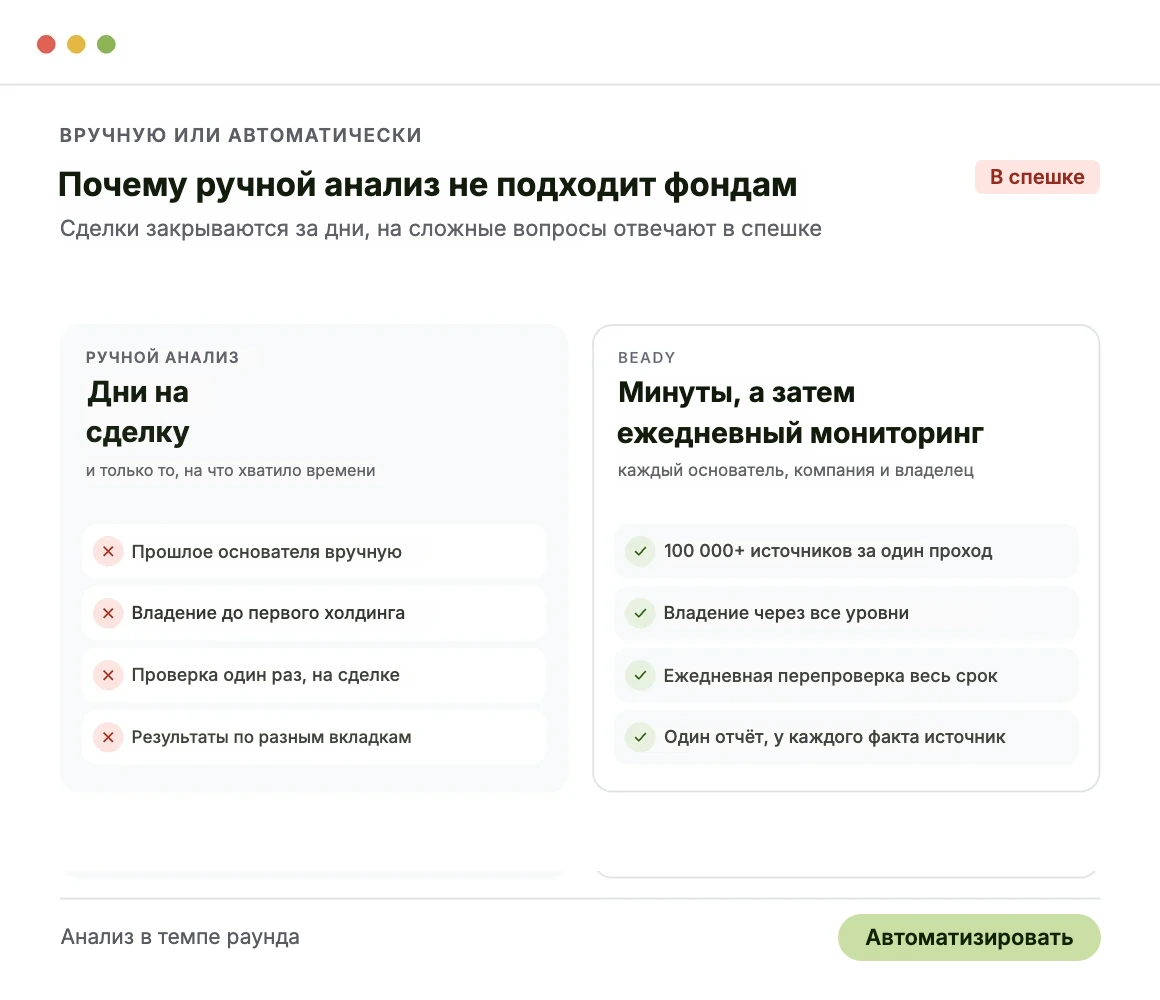Click the ВРУЧНУЮ ИЛИ АВТОМАТИЧЕСКИ label
Image resolution: width=1160 pixels, height=1000 pixels.
240,135
